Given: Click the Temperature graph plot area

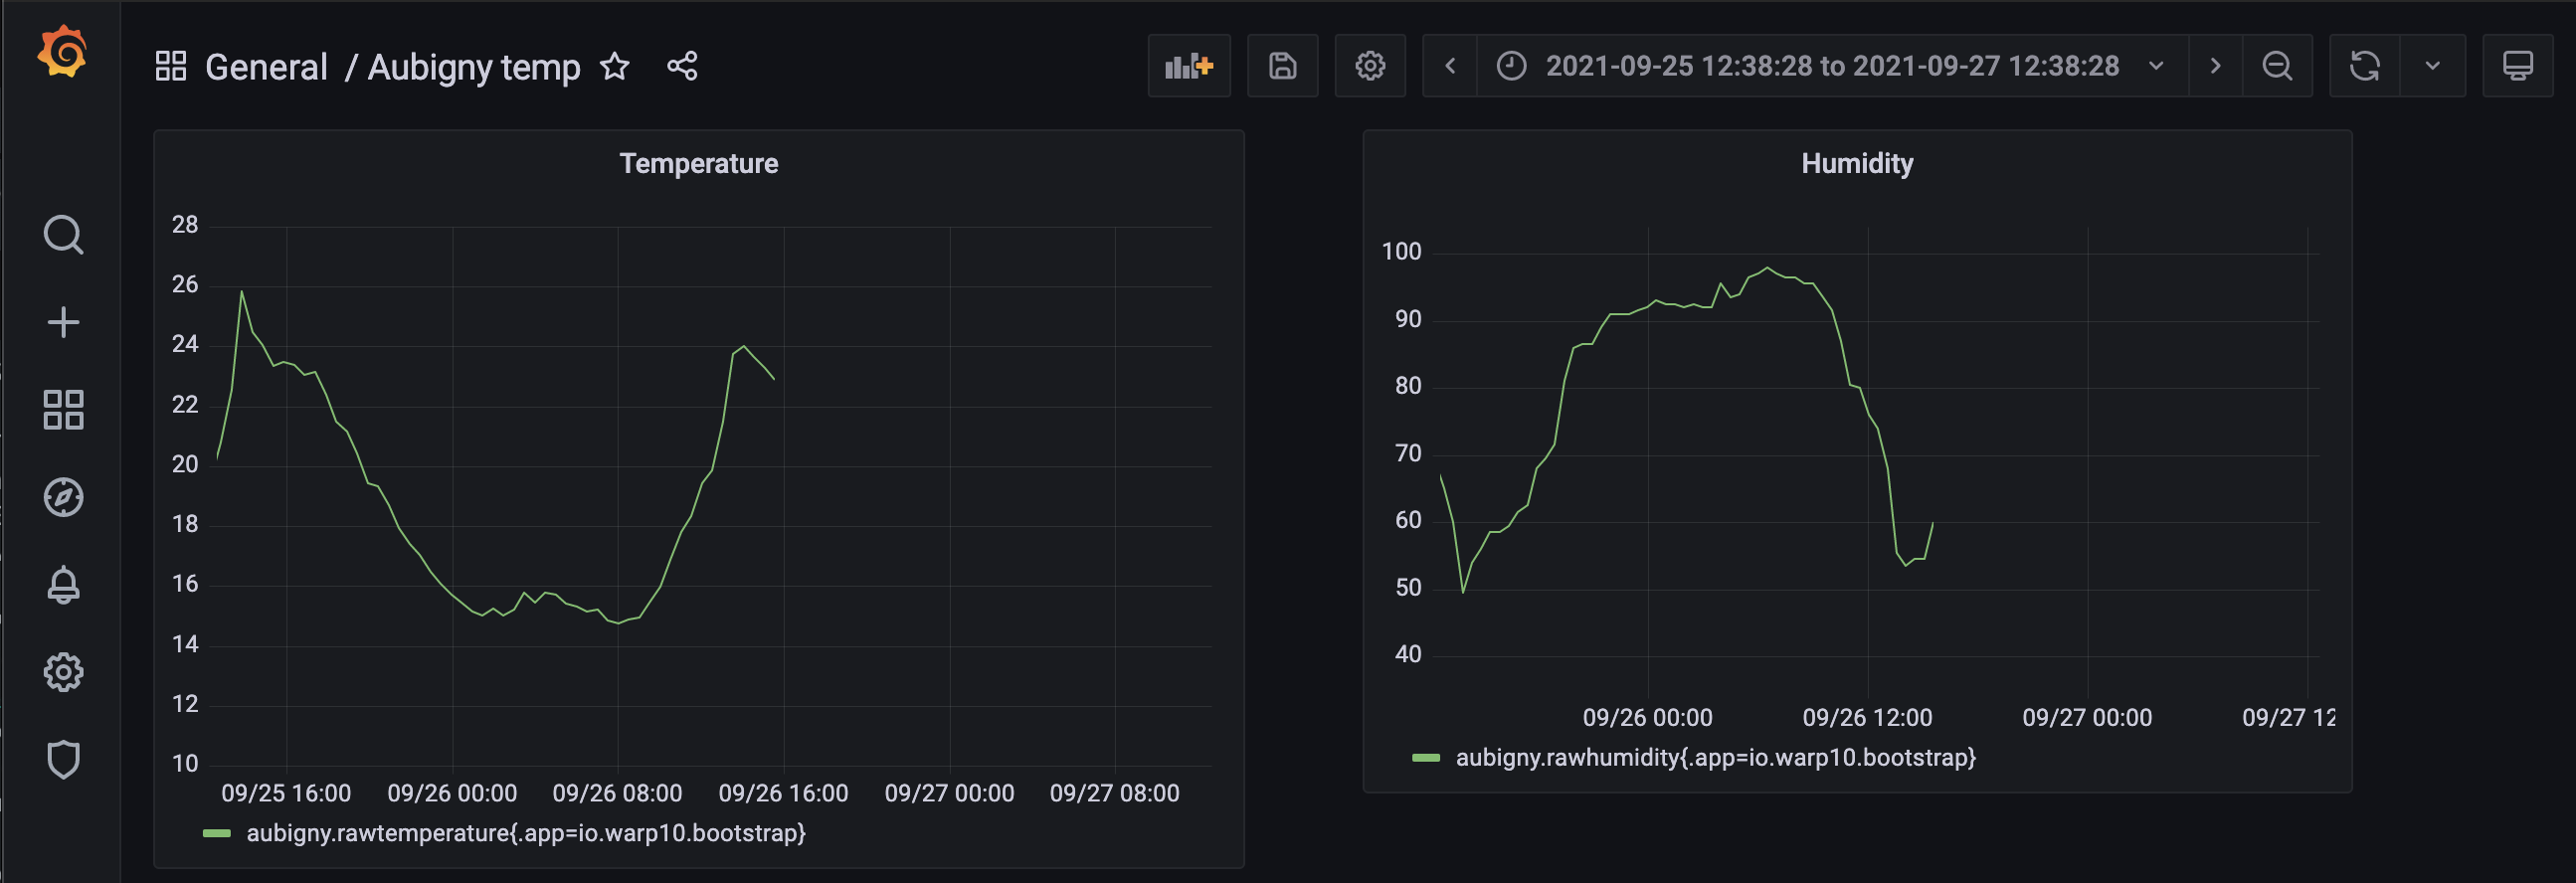Looking at the screenshot, I should pyautogui.click(x=713, y=497).
